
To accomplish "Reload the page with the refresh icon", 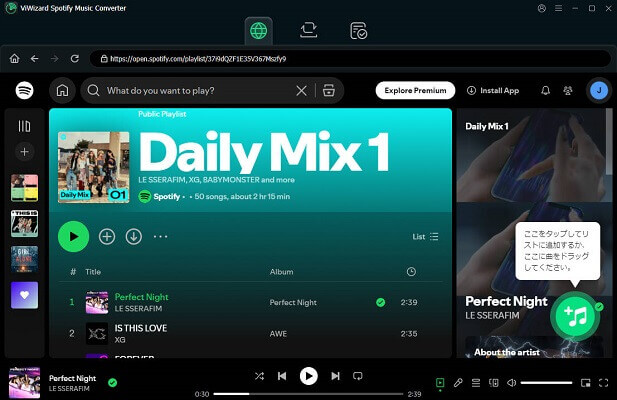I will point(75,59).
